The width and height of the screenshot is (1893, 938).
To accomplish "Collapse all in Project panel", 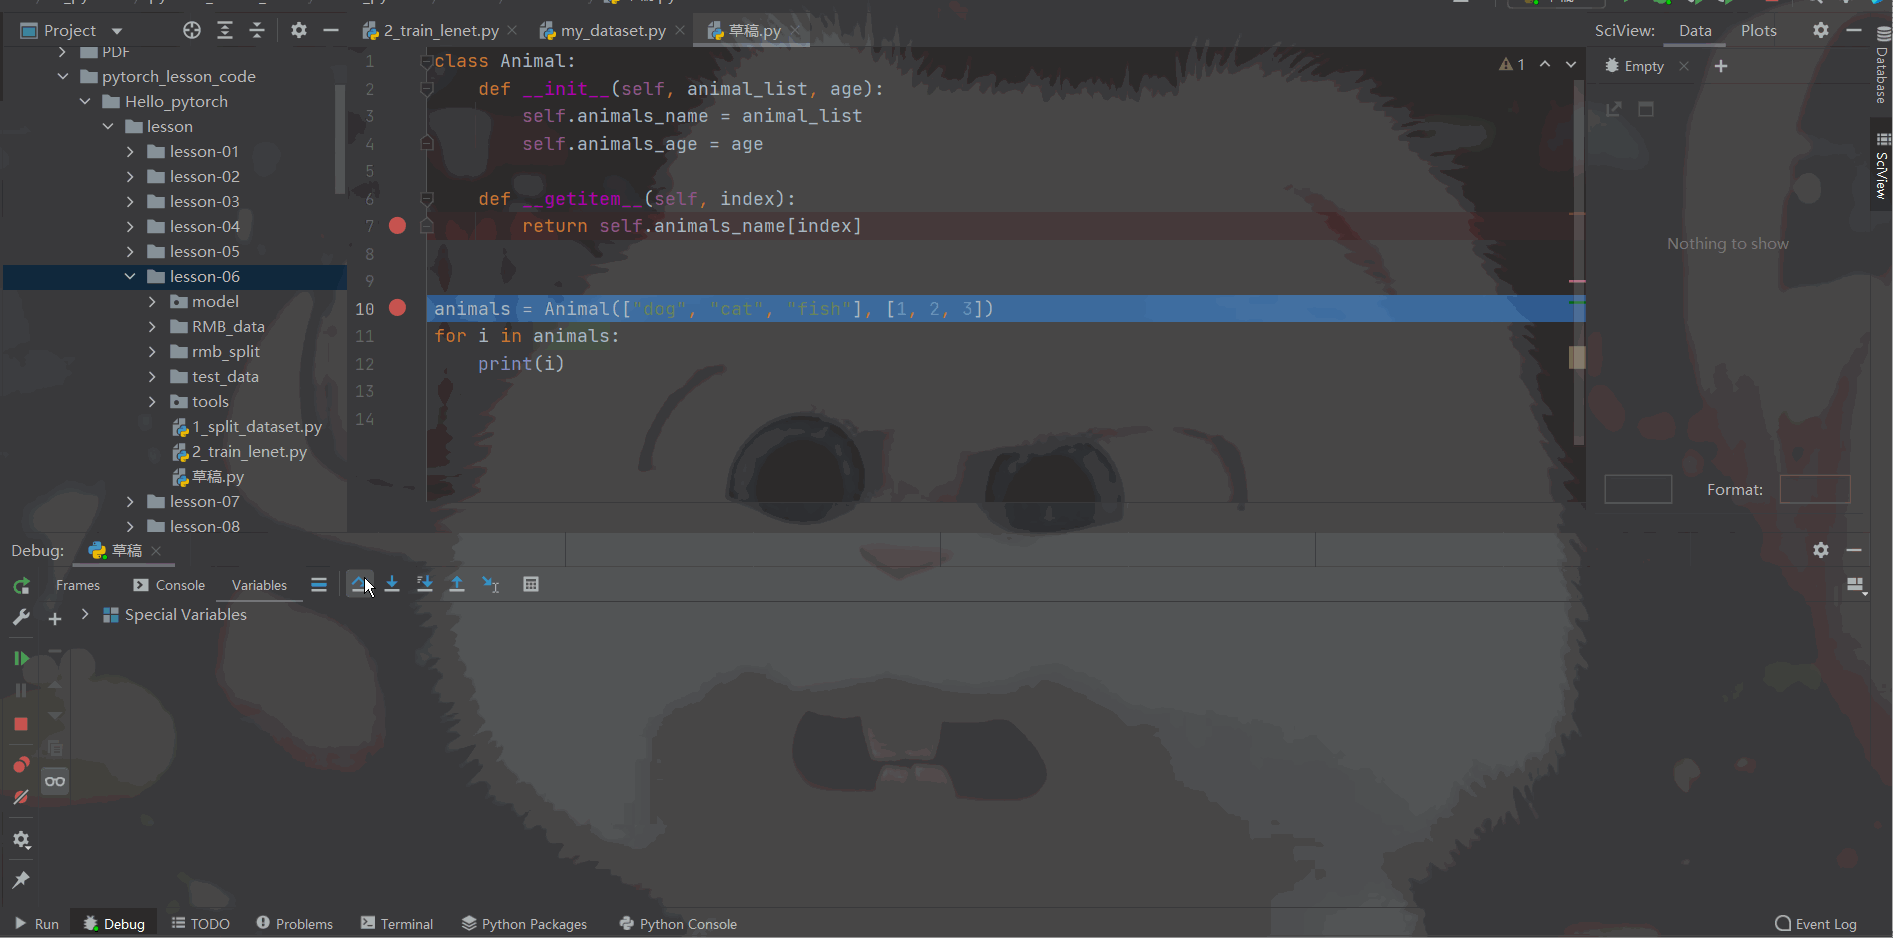I will point(257,30).
